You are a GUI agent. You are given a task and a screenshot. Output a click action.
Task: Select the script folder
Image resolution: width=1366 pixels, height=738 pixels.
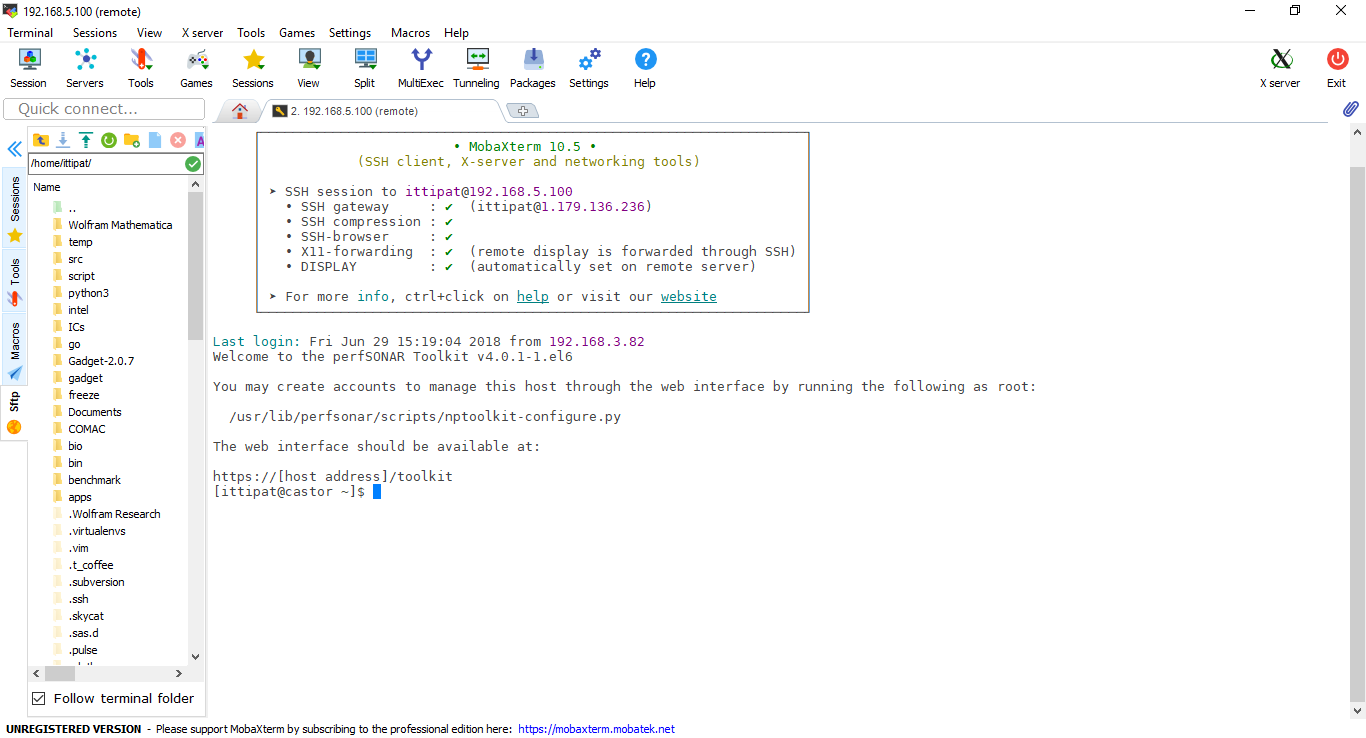pos(81,276)
